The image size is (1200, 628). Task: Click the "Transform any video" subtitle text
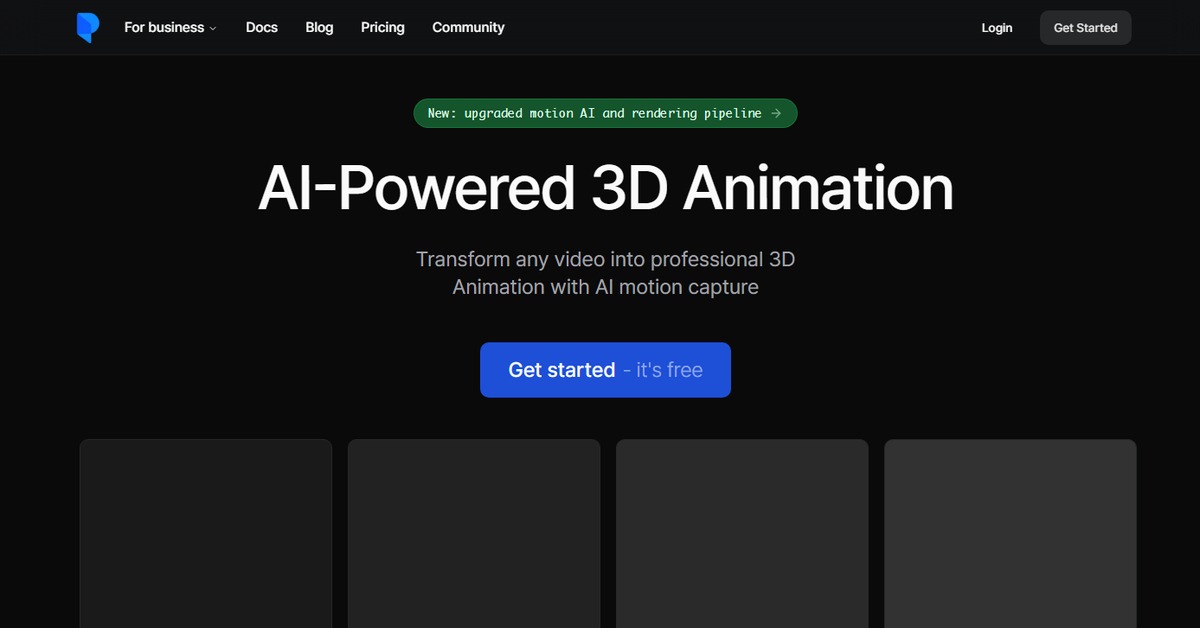(605, 259)
